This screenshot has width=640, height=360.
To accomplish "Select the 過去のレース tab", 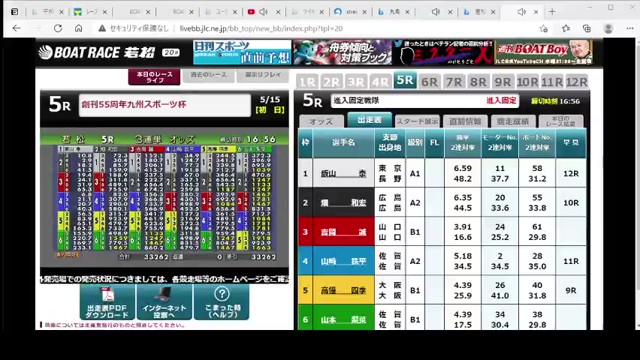I will pos(208,76).
